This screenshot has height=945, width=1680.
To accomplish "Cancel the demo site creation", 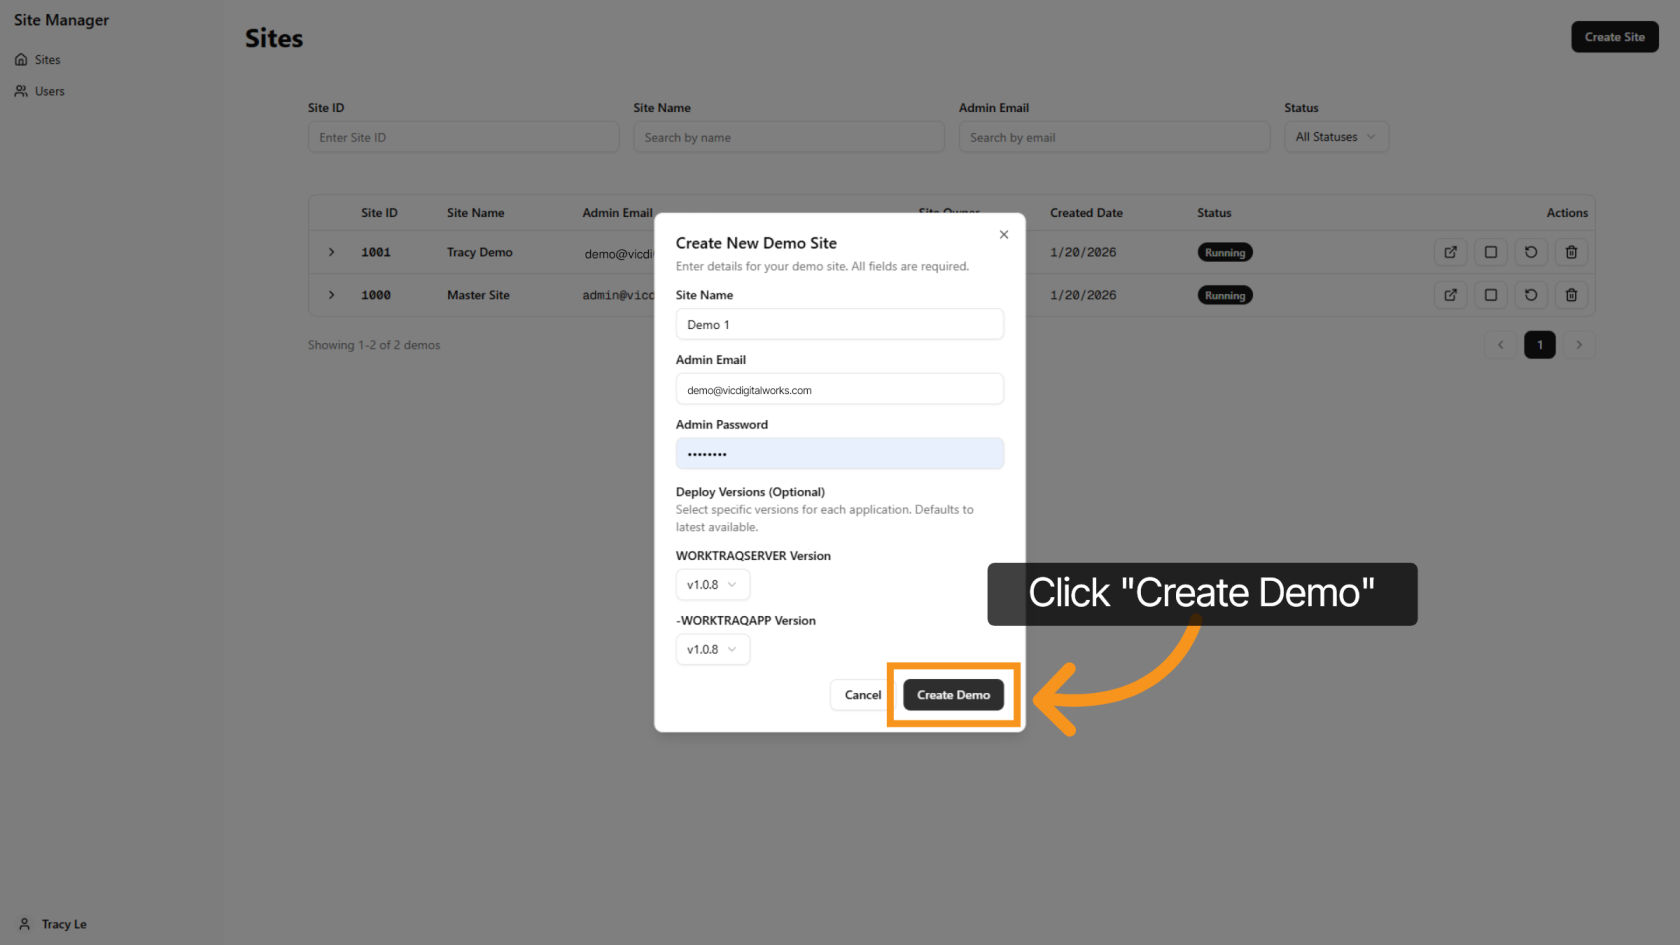I will coord(861,694).
